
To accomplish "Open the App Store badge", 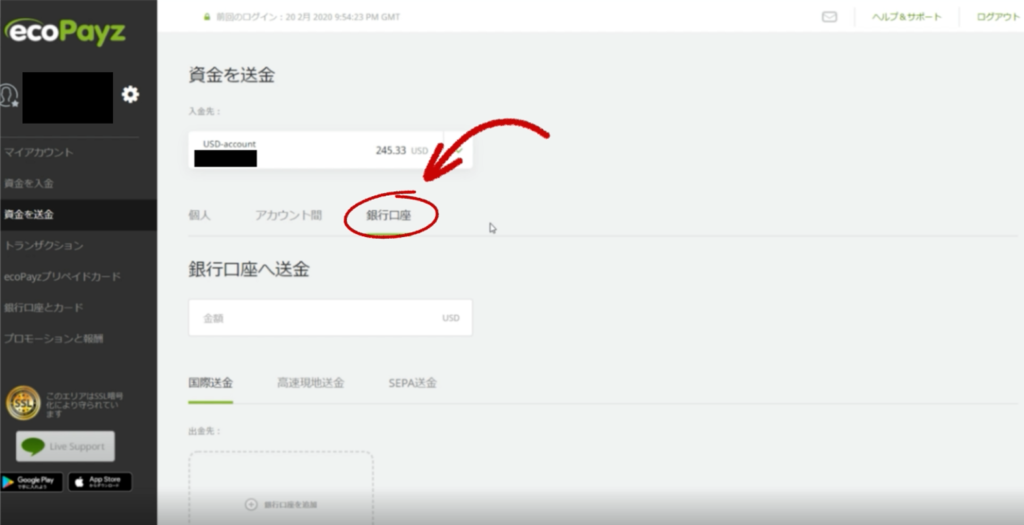I will click(x=99, y=482).
